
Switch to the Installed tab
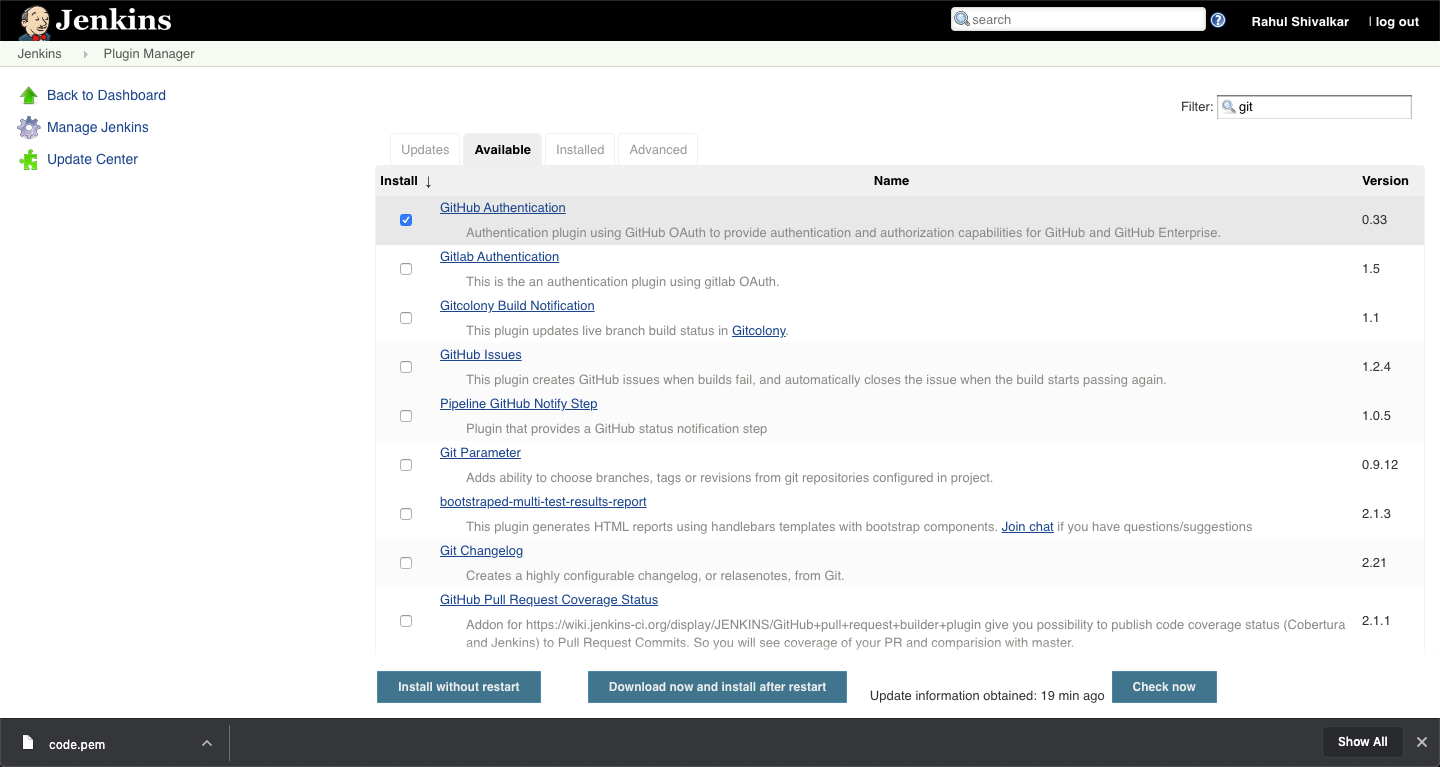click(x=579, y=149)
